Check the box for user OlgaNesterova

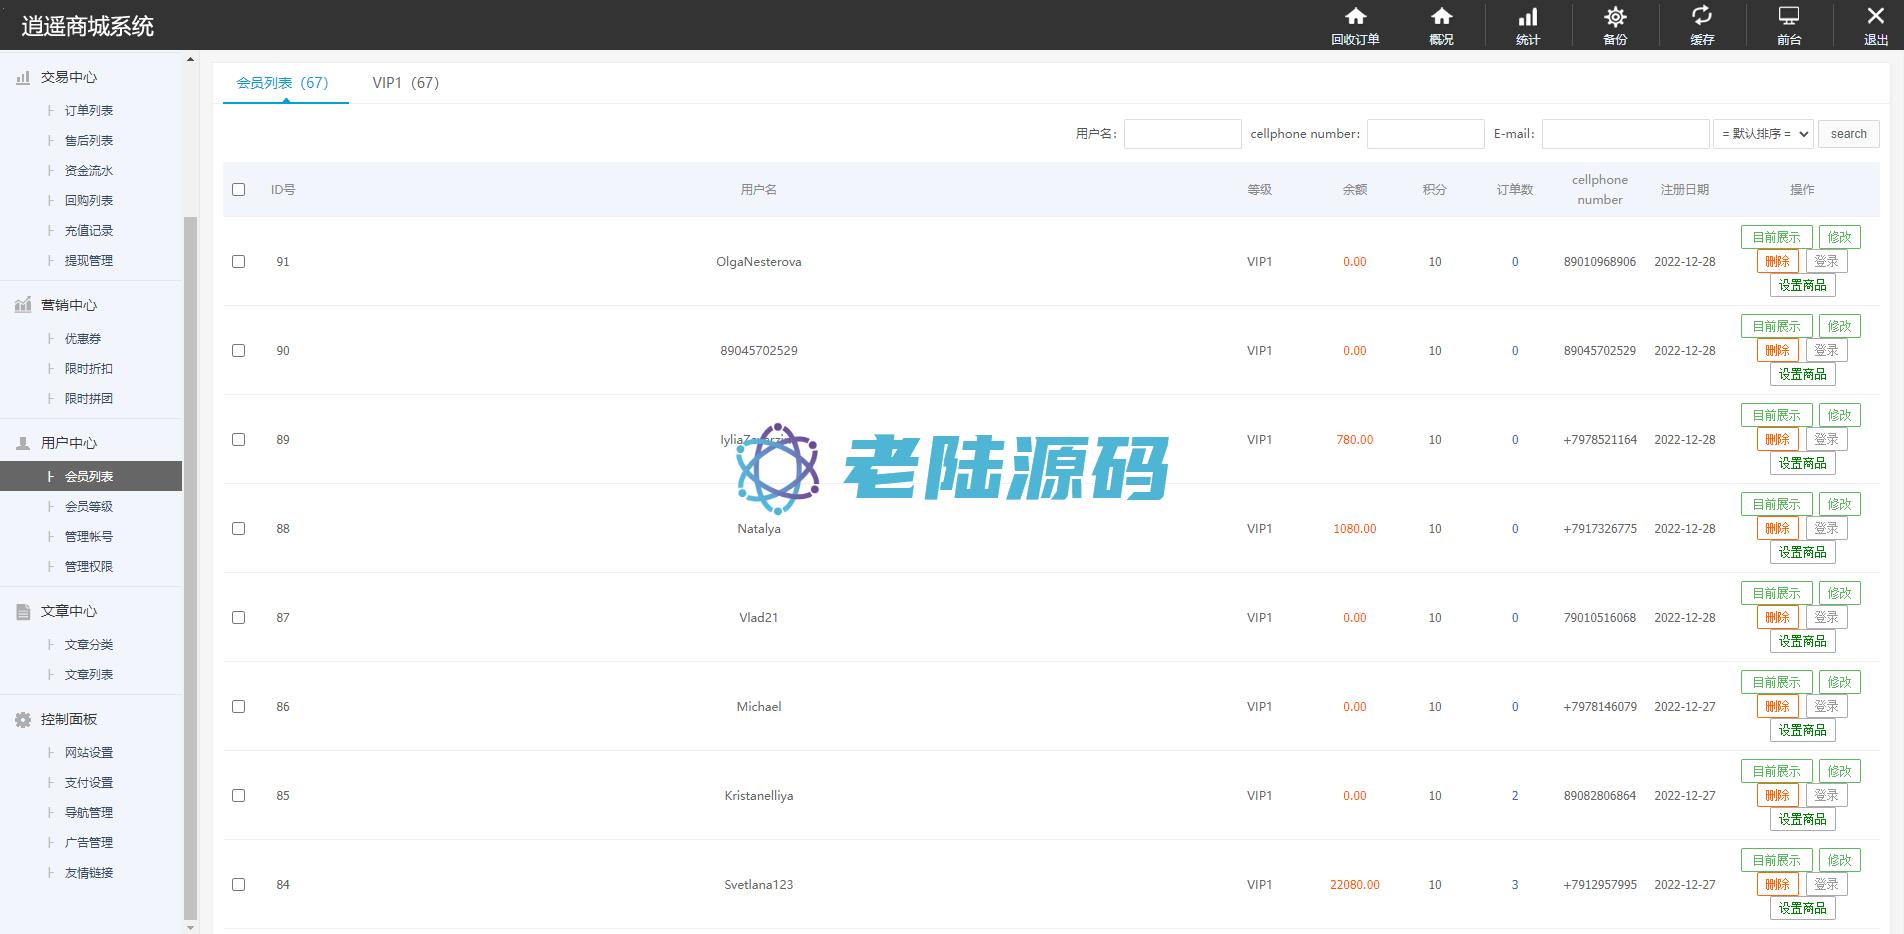click(238, 261)
